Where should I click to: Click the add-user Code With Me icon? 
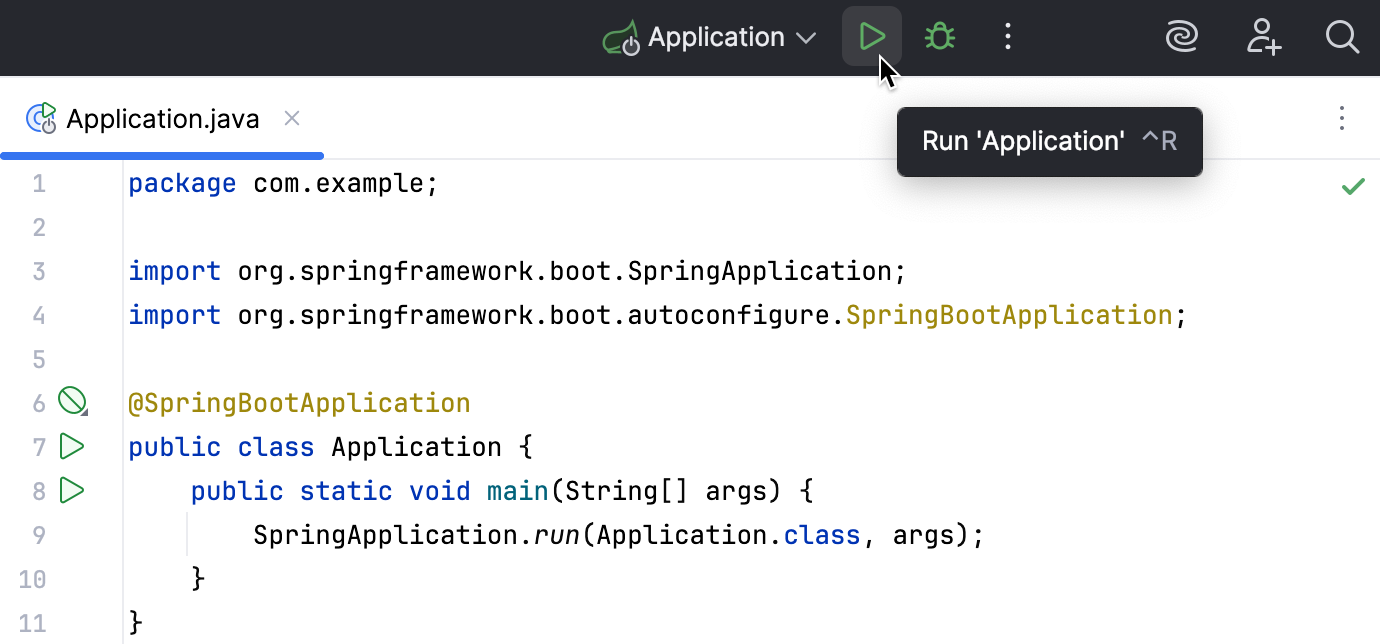pyautogui.click(x=1263, y=38)
